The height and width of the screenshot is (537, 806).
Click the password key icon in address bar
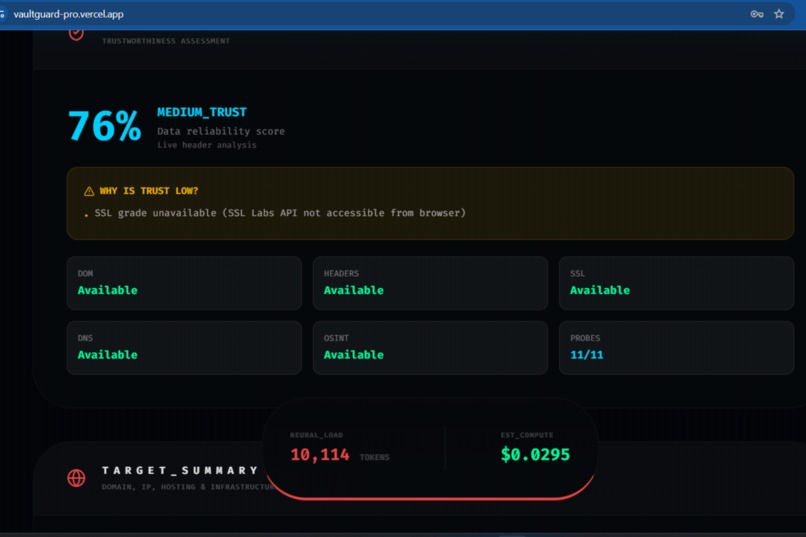[x=756, y=14]
